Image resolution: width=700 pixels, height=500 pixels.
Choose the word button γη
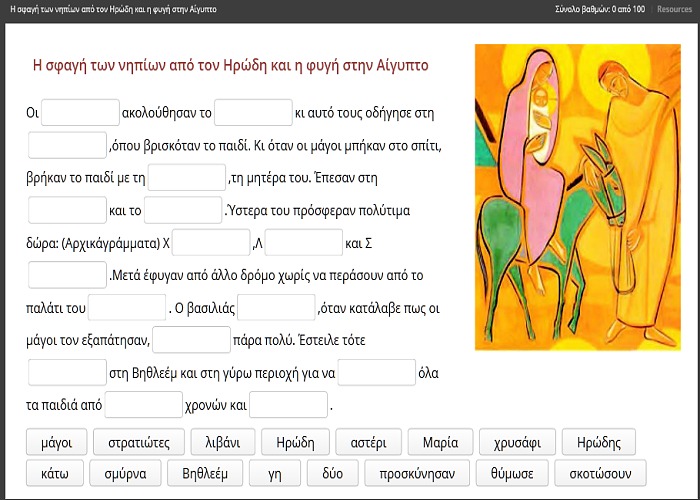[x=275, y=473]
